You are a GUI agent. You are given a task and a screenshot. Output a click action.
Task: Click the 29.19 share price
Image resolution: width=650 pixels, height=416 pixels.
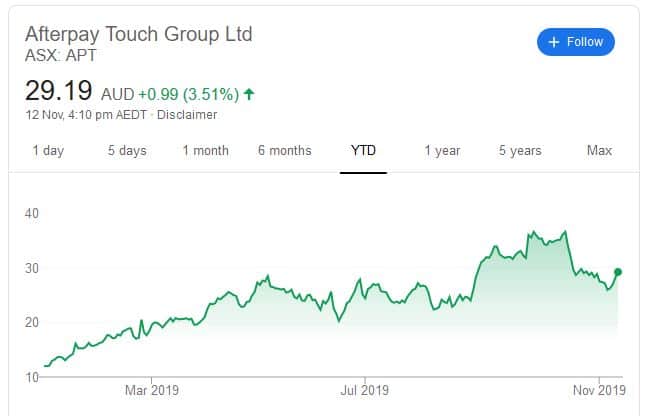coord(59,91)
